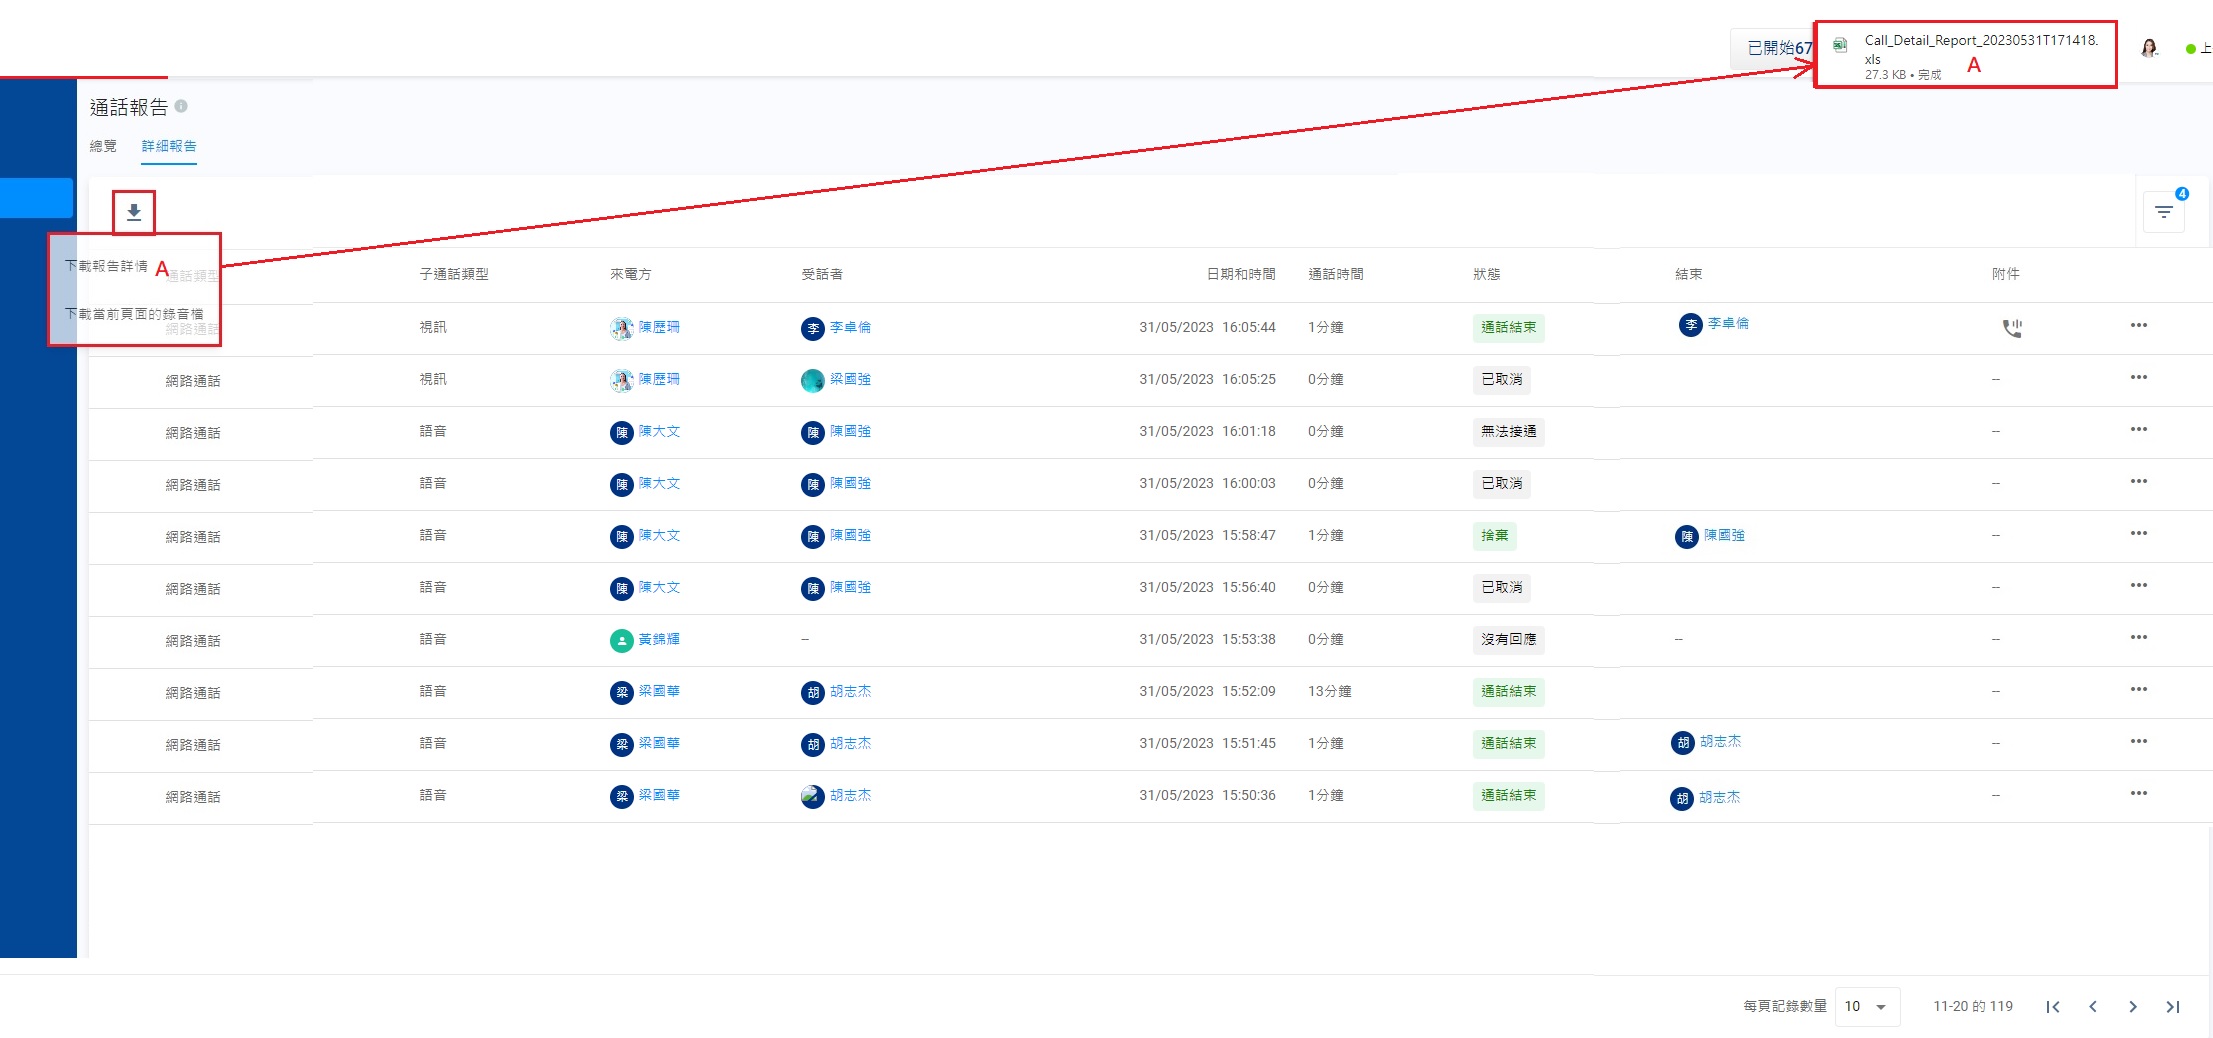This screenshot has width=2213, height=1038.
Task: Open caller 黃錦耀 profile link
Action: [x=658, y=639]
